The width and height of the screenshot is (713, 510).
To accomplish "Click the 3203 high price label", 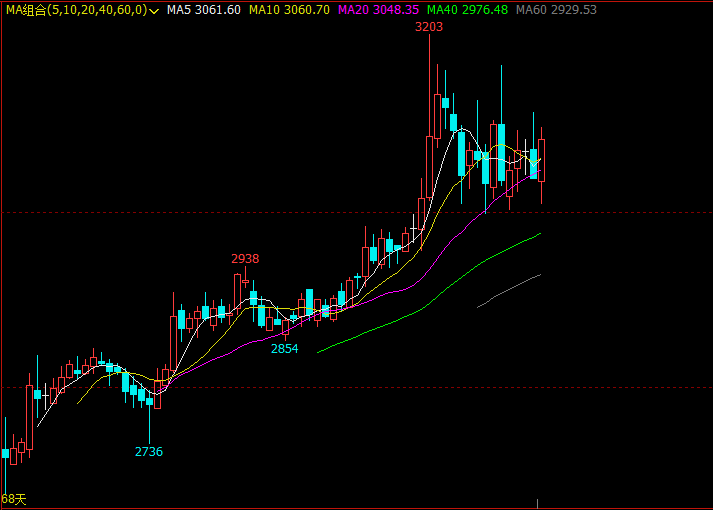I will point(429,27).
